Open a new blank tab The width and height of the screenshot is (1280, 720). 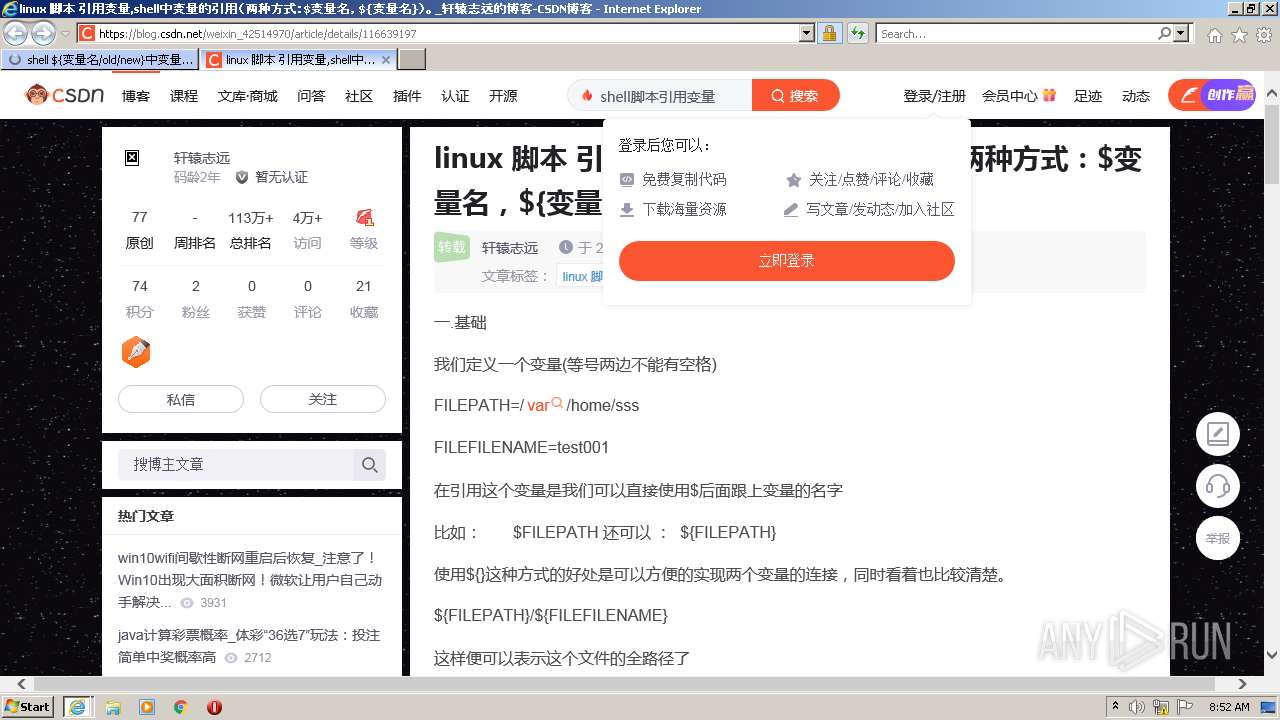(412, 60)
